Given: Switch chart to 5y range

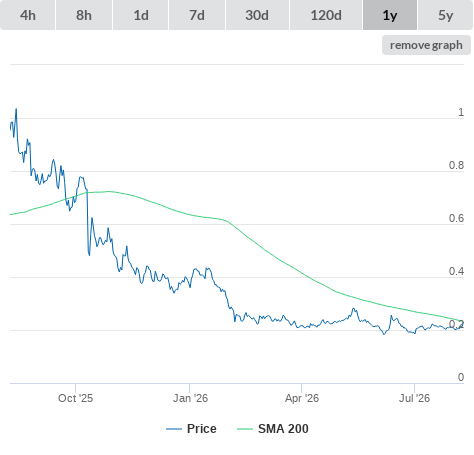Looking at the screenshot, I should click(x=445, y=15).
